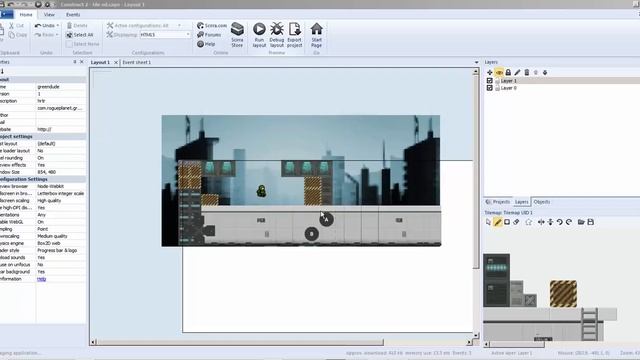This screenshot has width=640, height=360.
Task: Click the pin icon on Properties panel
Action: click(x=75, y=62)
